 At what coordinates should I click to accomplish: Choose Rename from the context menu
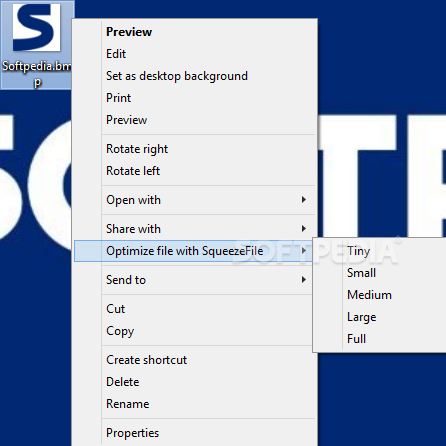click(x=195, y=404)
